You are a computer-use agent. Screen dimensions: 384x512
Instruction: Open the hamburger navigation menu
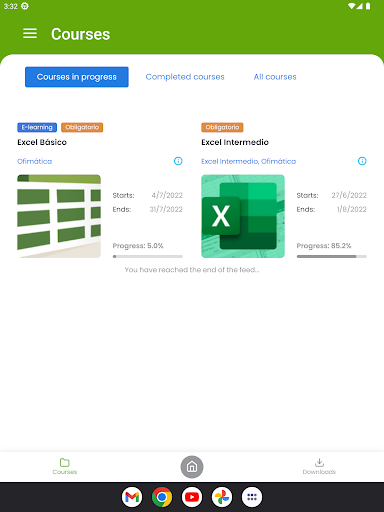(x=30, y=33)
